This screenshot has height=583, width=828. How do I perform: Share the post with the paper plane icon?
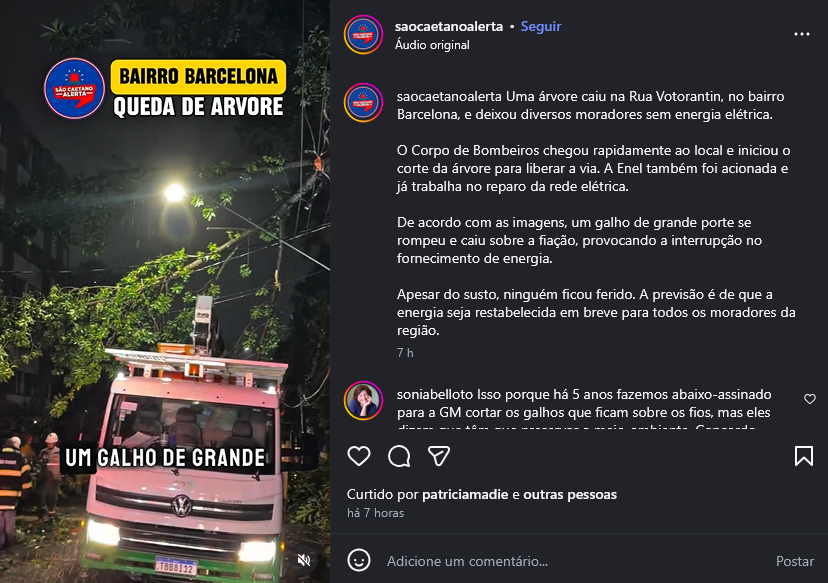[438, 456]
